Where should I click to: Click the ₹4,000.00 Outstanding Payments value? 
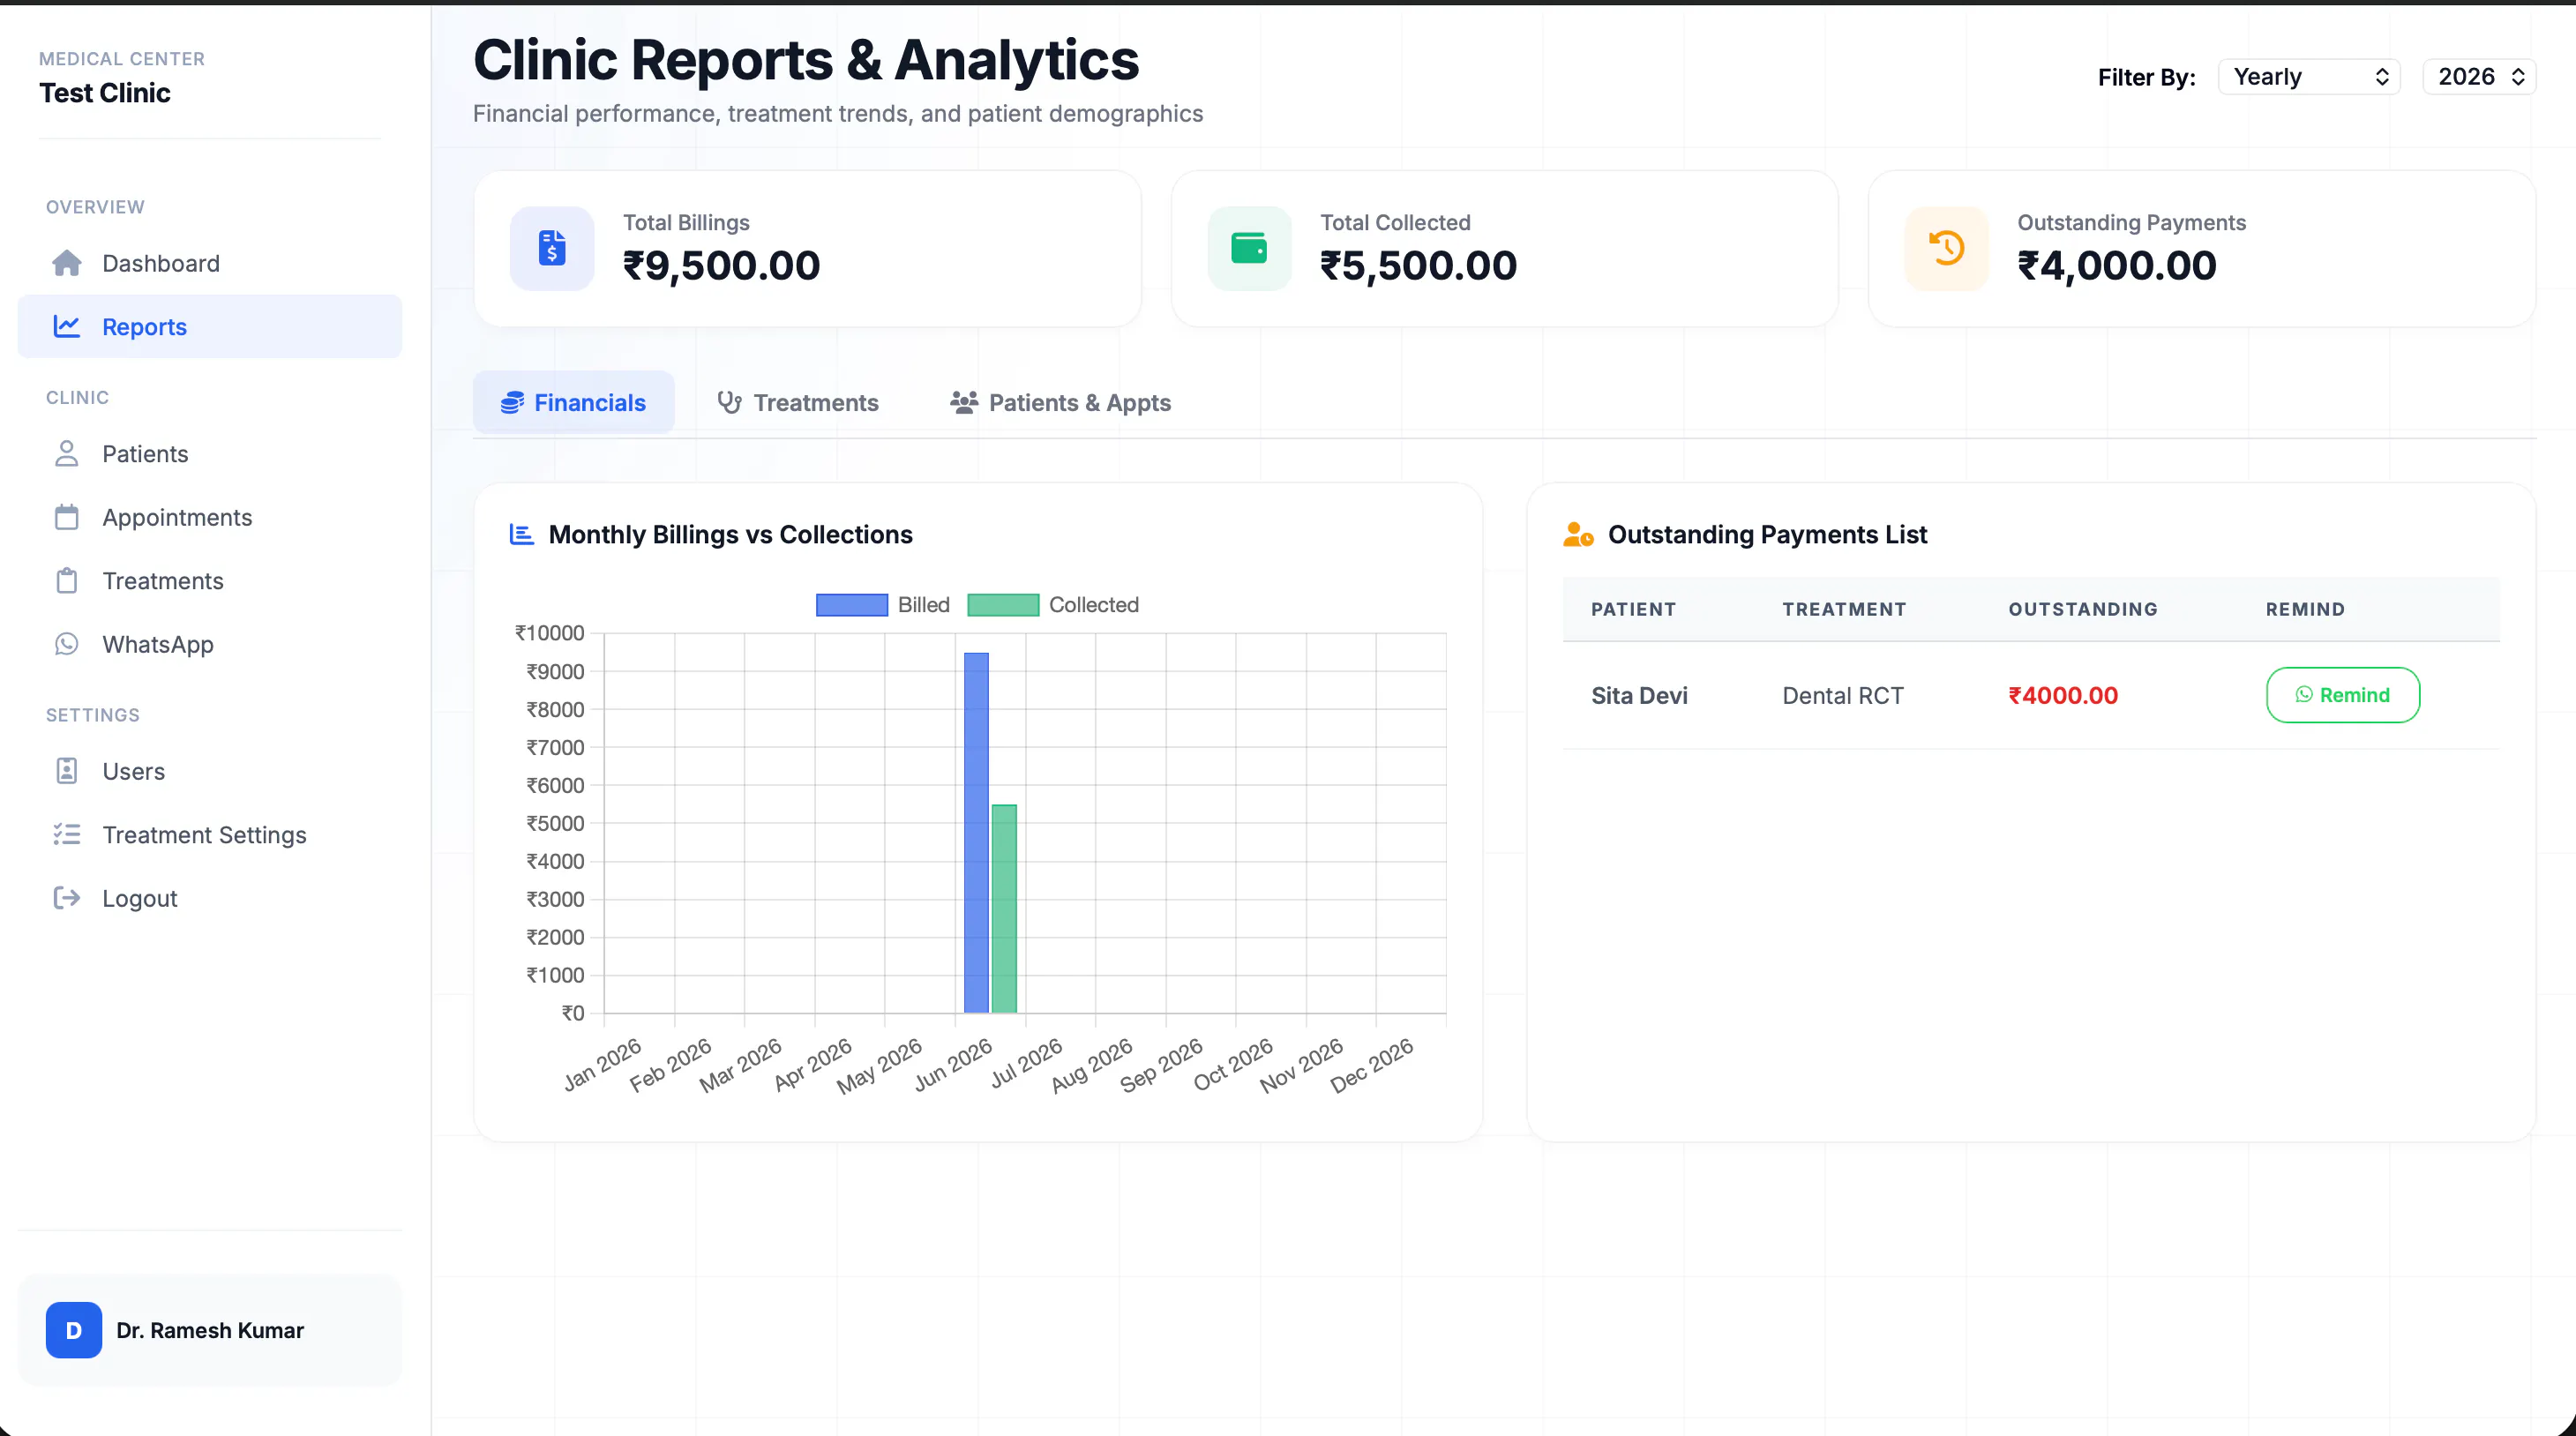click(2116, 266)
